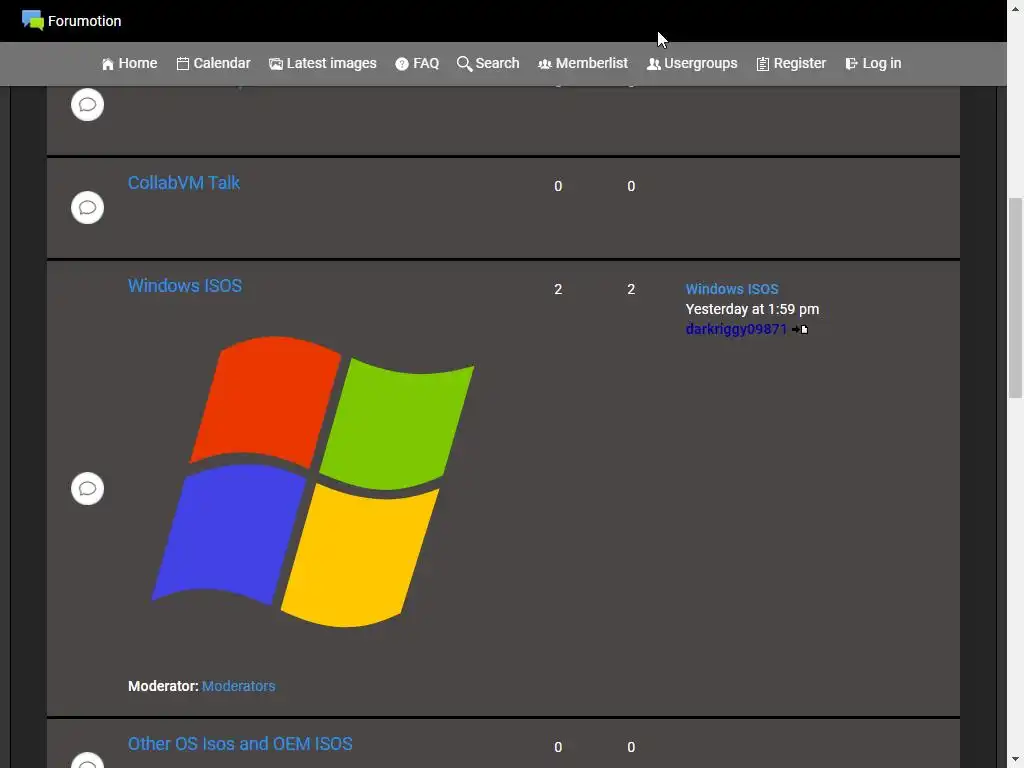Click the topmost forum speech bubble icon
Viewport: 1024px width, 768px height.
click(x=88, y=104)
